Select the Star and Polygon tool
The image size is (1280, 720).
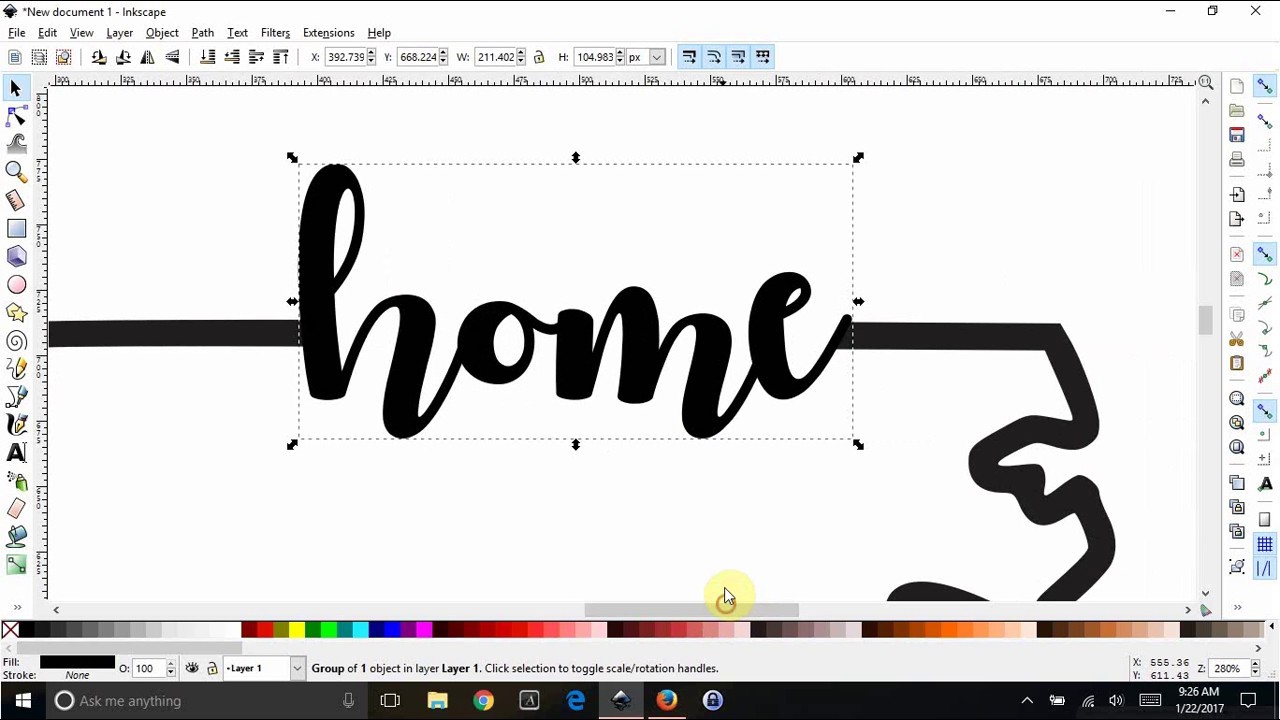coord(15,313)
